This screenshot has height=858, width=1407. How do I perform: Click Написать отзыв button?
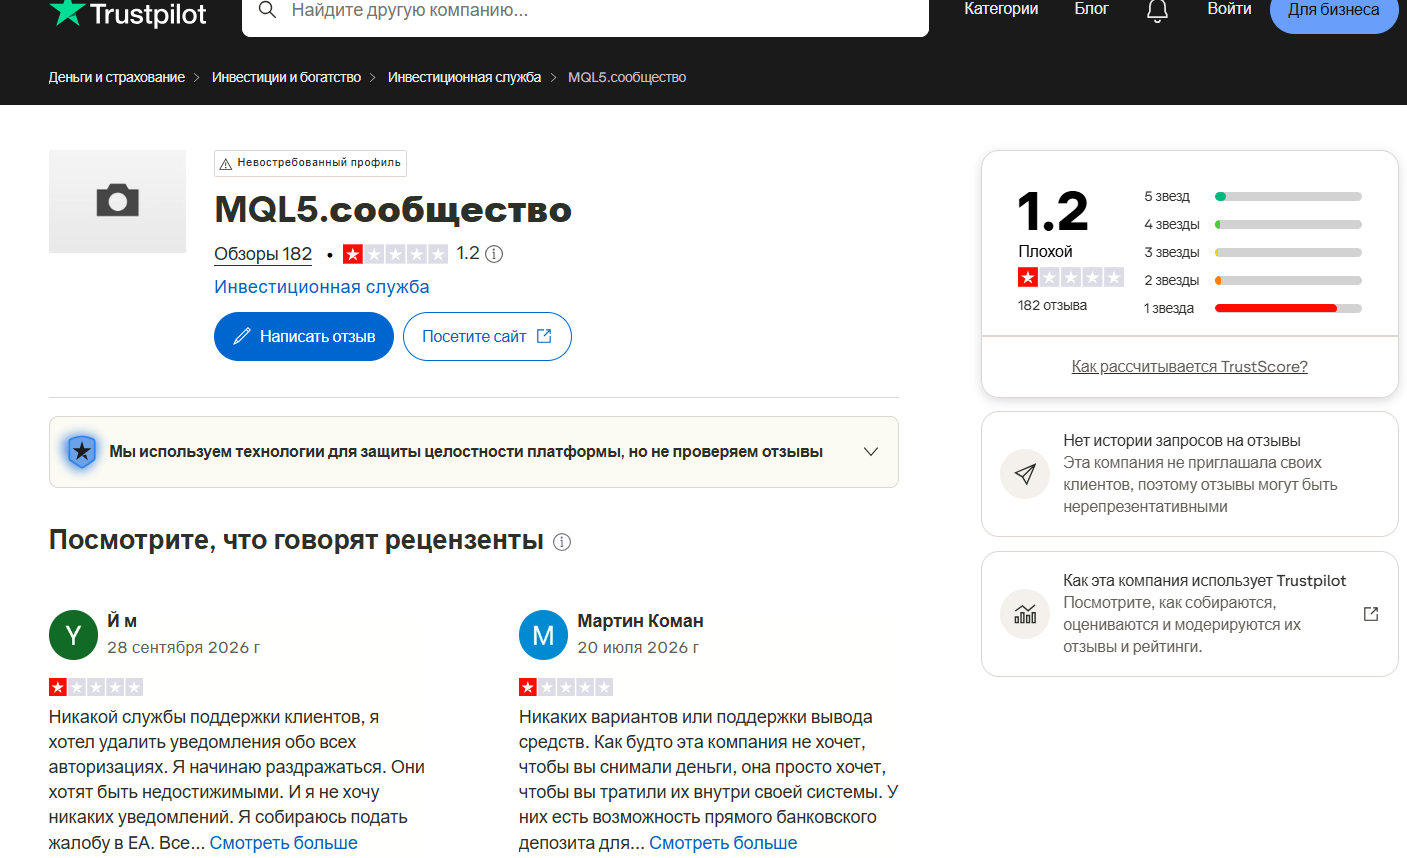click(304, 337)
